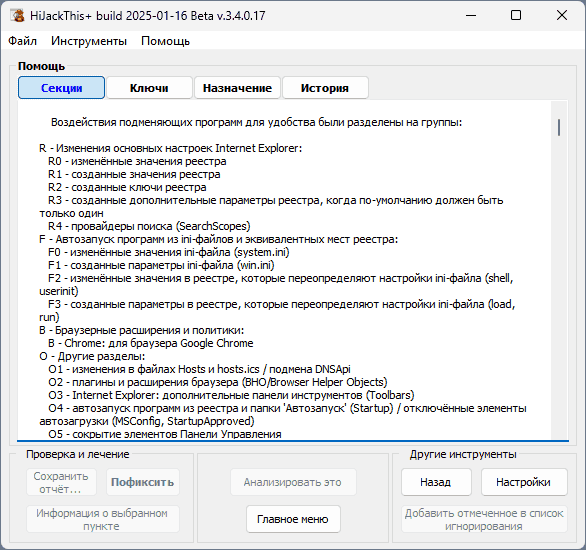
Task: Click heading 'B - Браузерные расширения и политики:'
Action: click(141, 330)
